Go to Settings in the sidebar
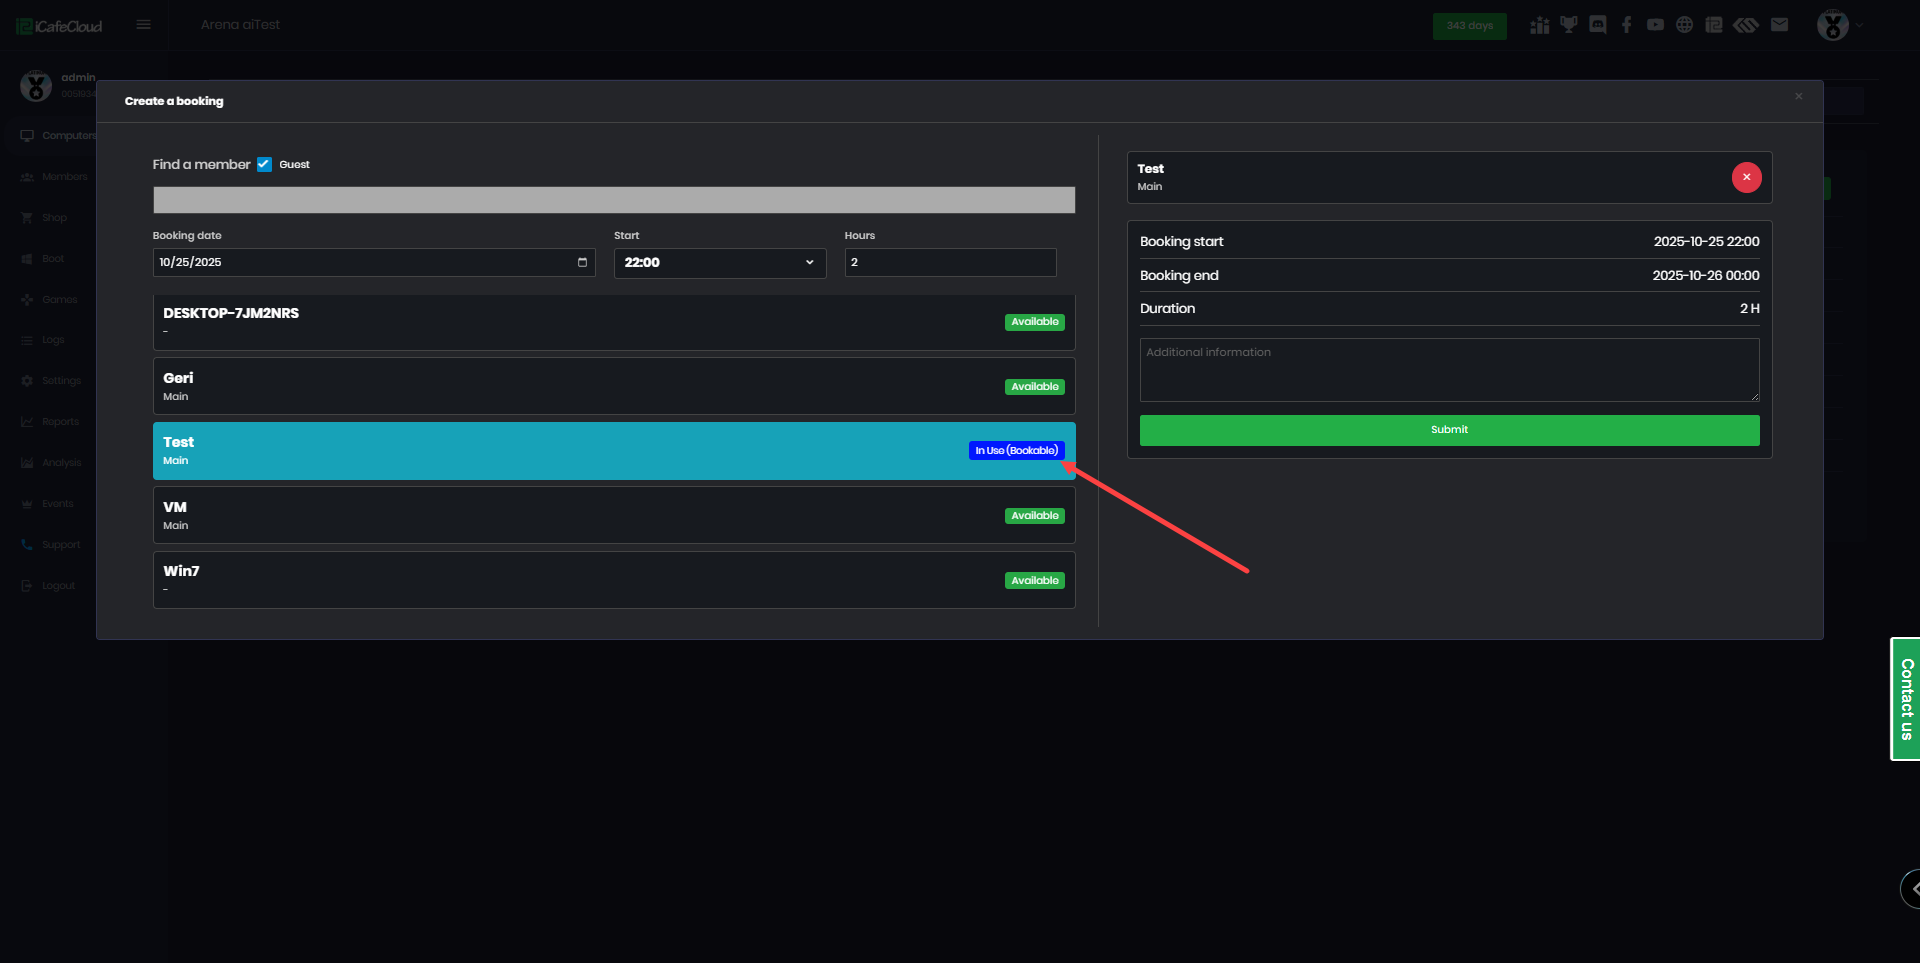Viewport: 1920px width, 963px height. [61, 381]
